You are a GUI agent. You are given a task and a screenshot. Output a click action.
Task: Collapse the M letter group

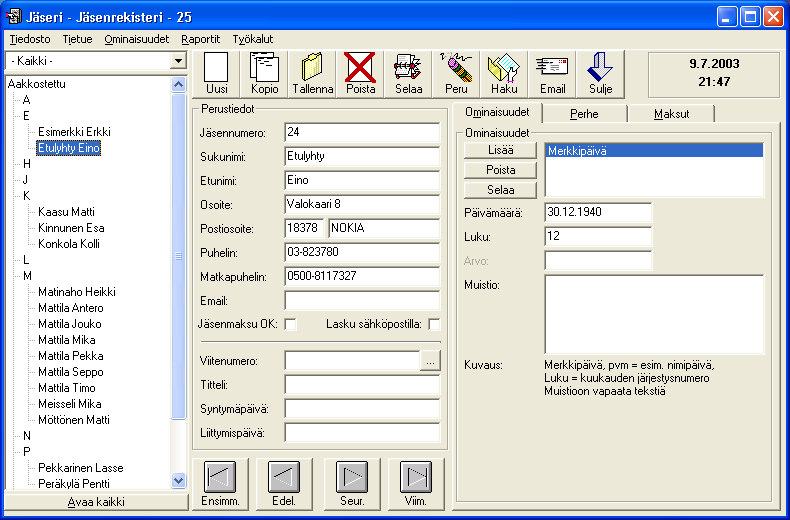tap(27, 276)
